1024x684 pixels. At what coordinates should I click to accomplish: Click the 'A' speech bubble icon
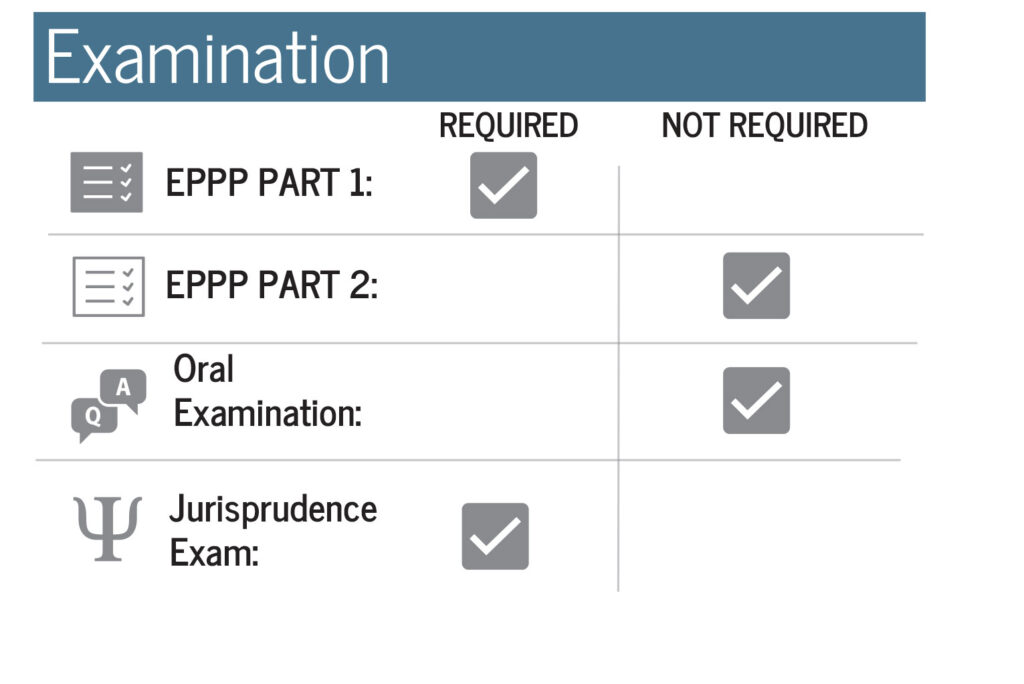(x=123, y=387)
